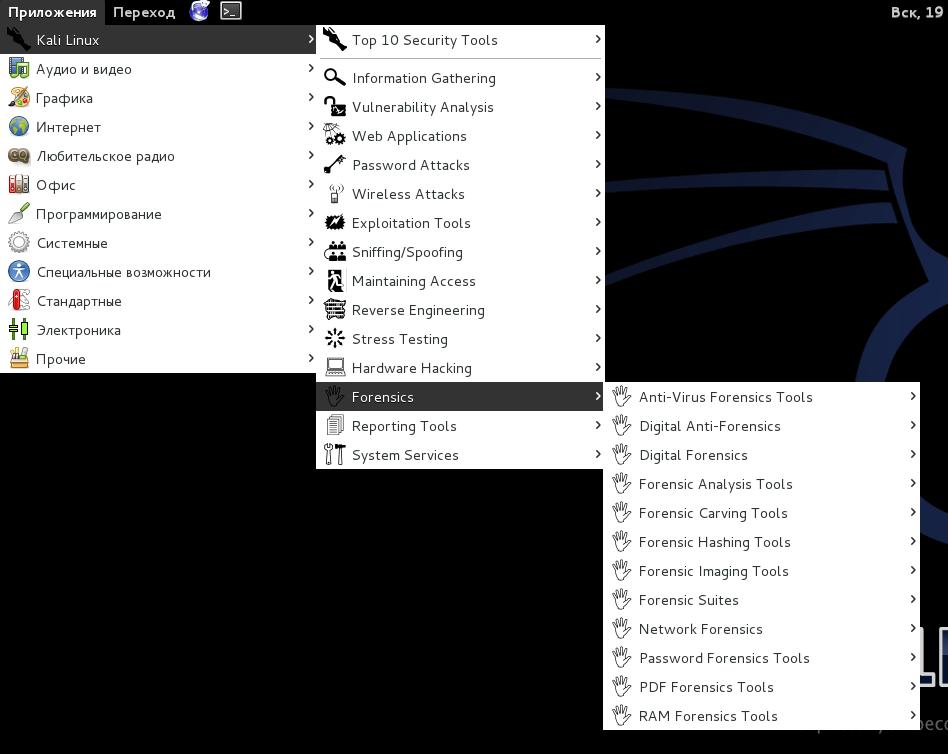Click the Специальные возможности accessibility icon
948x754 pixels.
[19, 271]
